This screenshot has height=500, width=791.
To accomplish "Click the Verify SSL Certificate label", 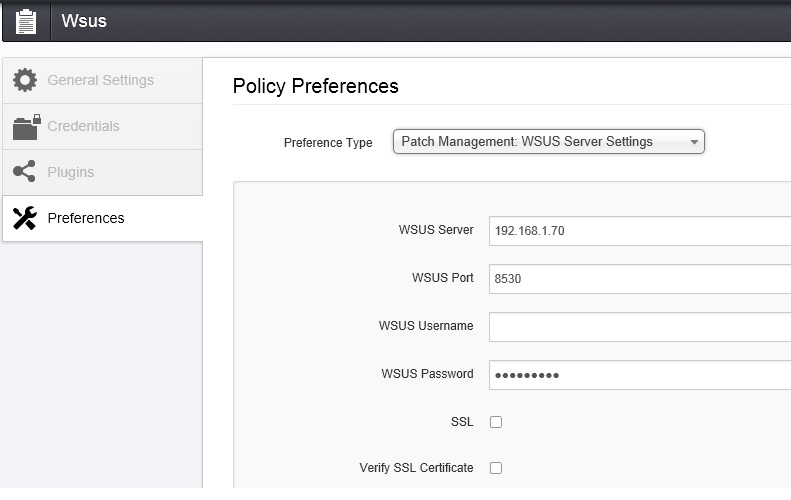I will tap(416, 468).
